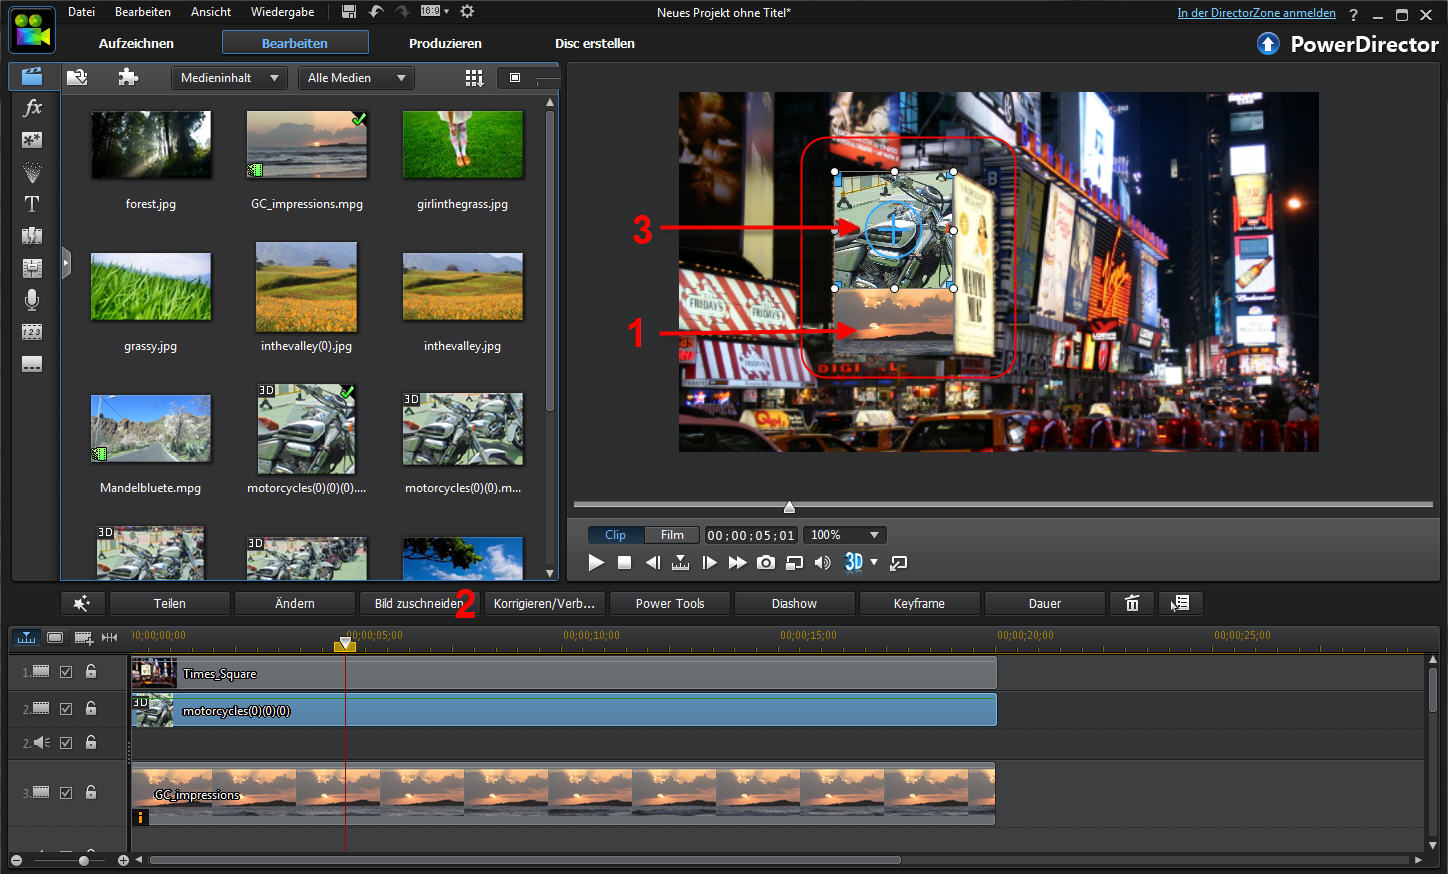Open the help question mark

1354,15
